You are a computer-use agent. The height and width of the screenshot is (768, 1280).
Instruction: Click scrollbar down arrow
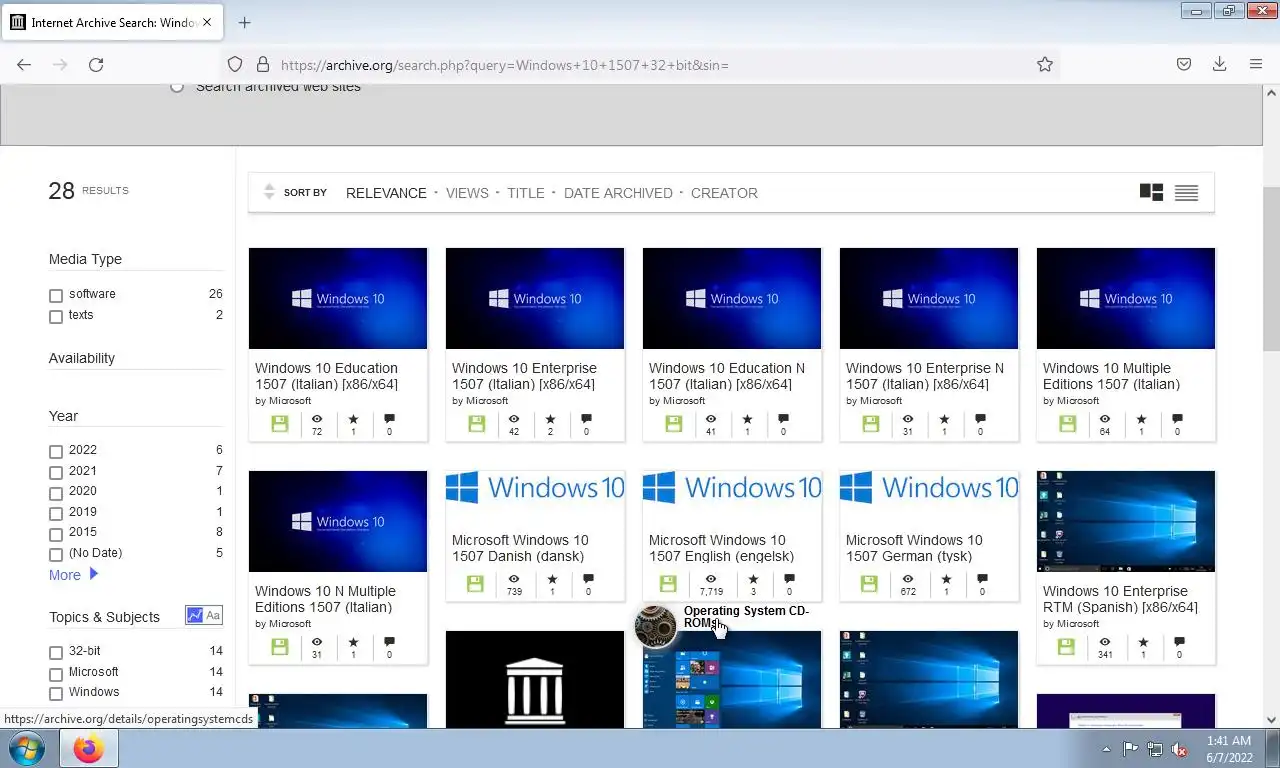tap(1271, 719)
